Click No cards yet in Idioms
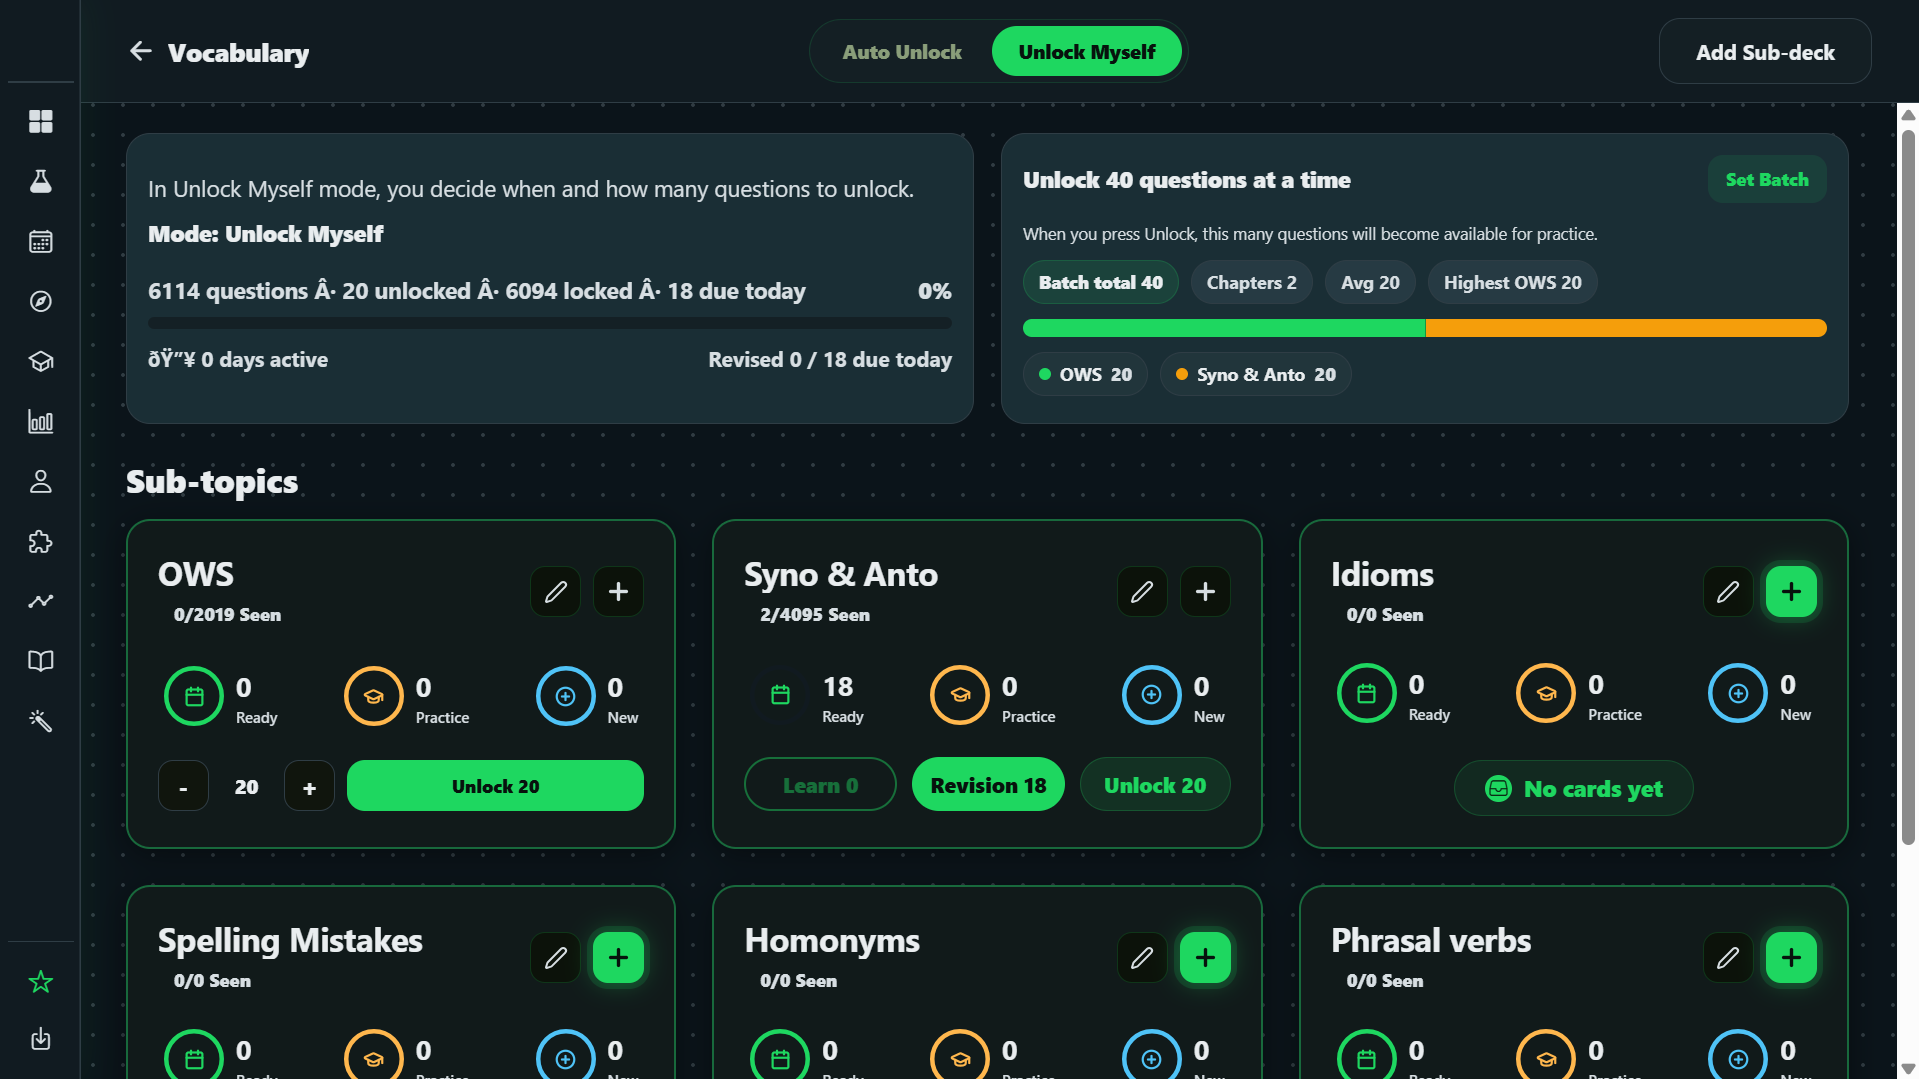Screen dimensions: 1919x1079 pos(1573,788)
